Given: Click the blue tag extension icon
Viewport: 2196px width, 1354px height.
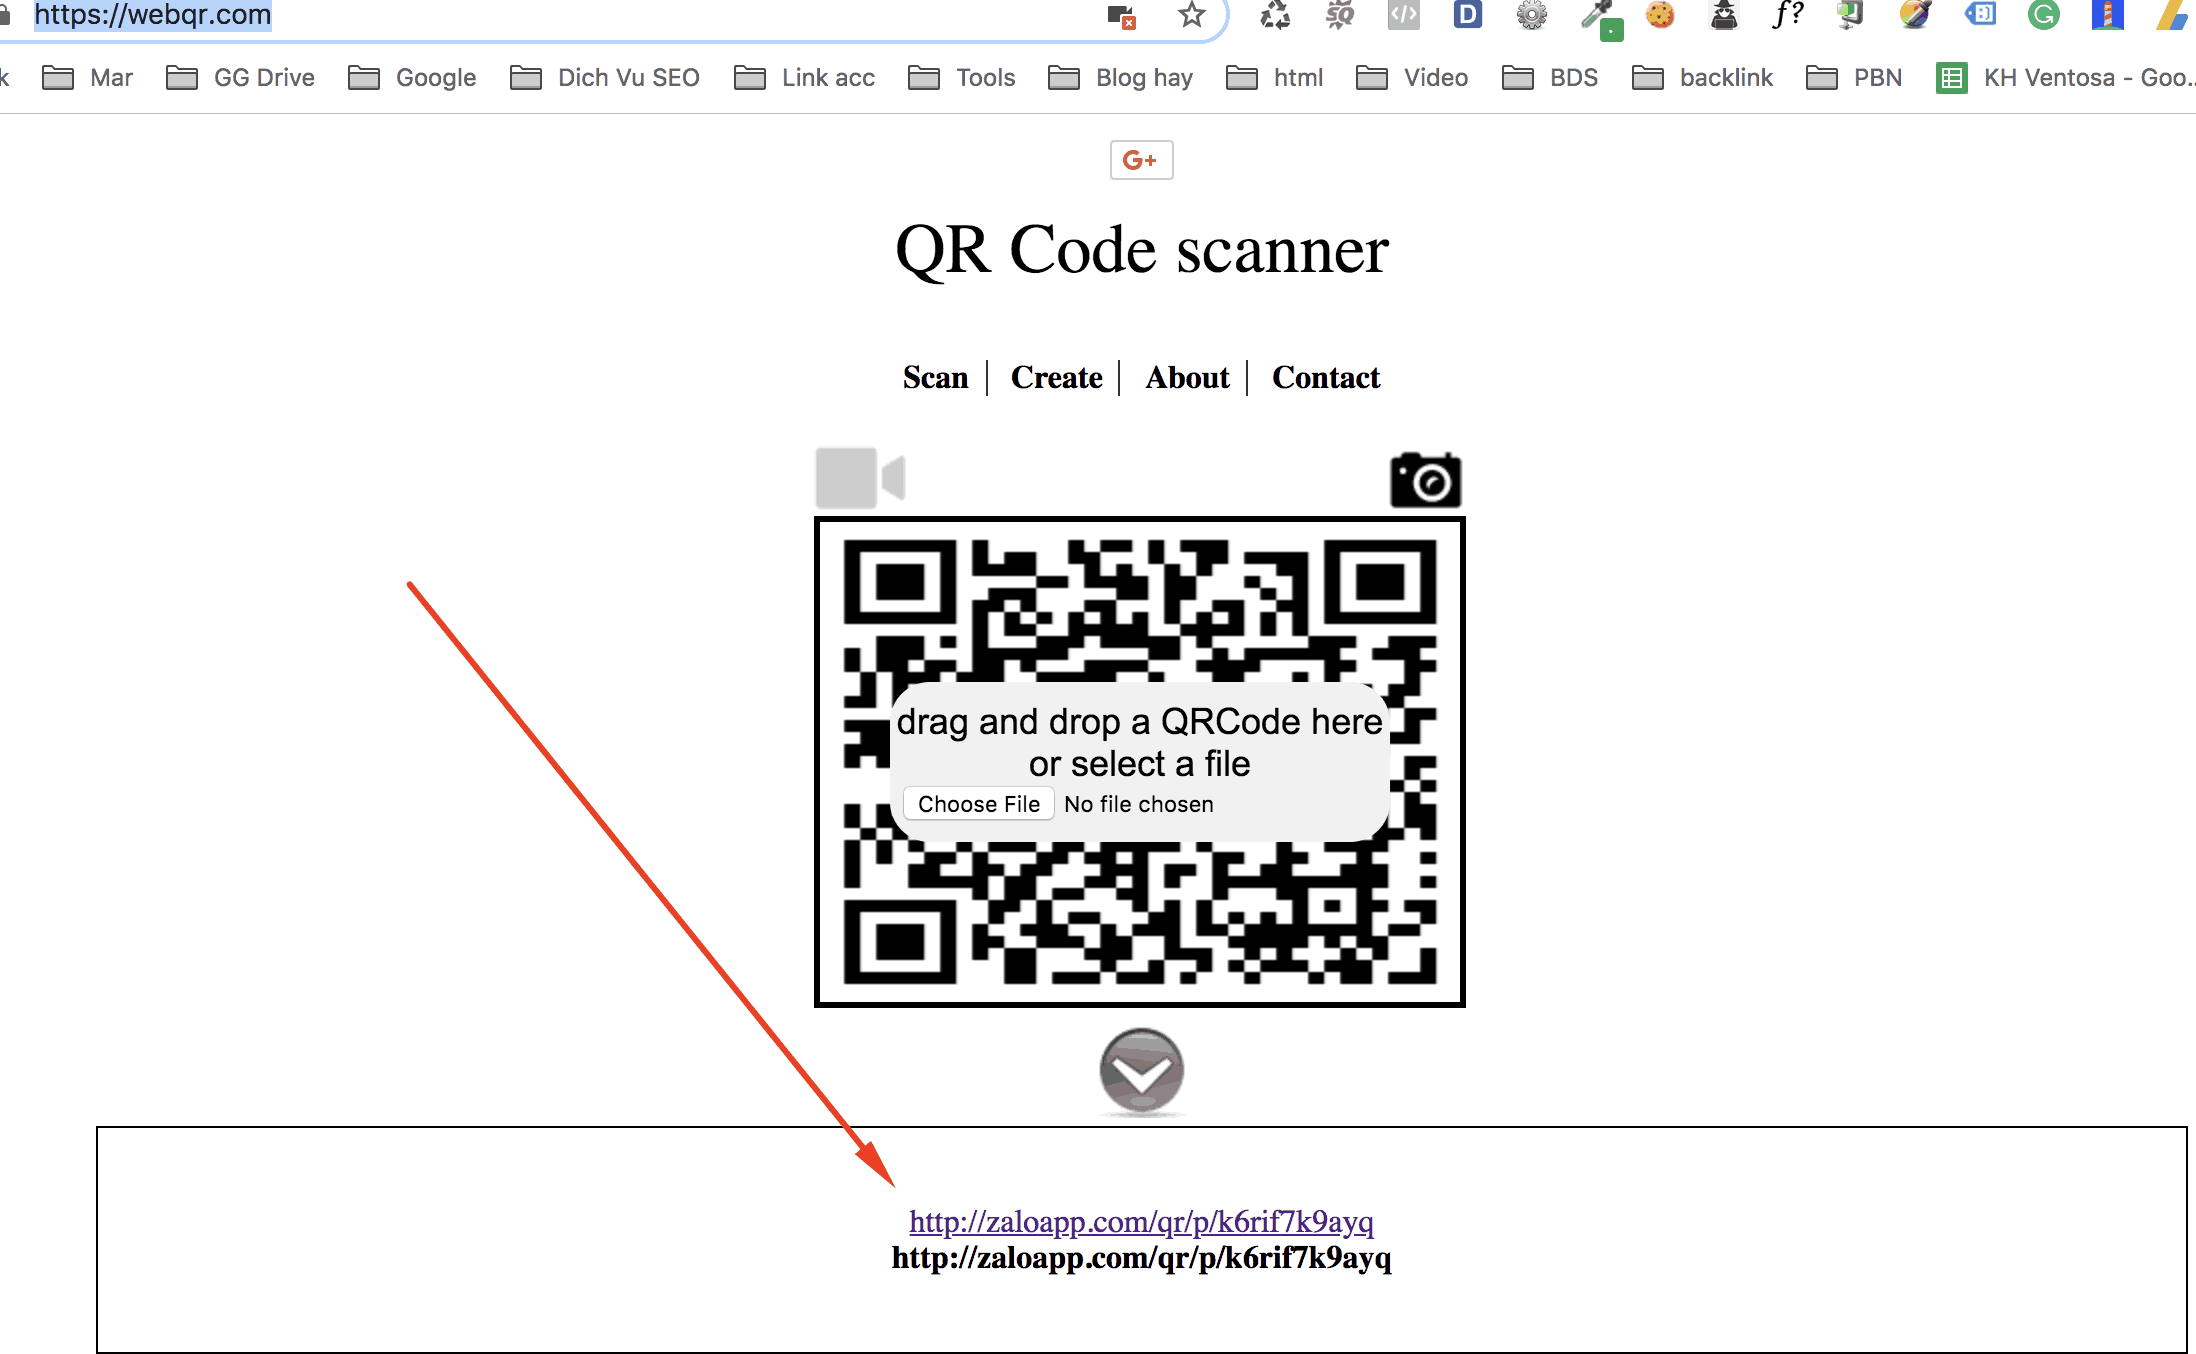Looking at the screenshot, I should click(1980, 15).
